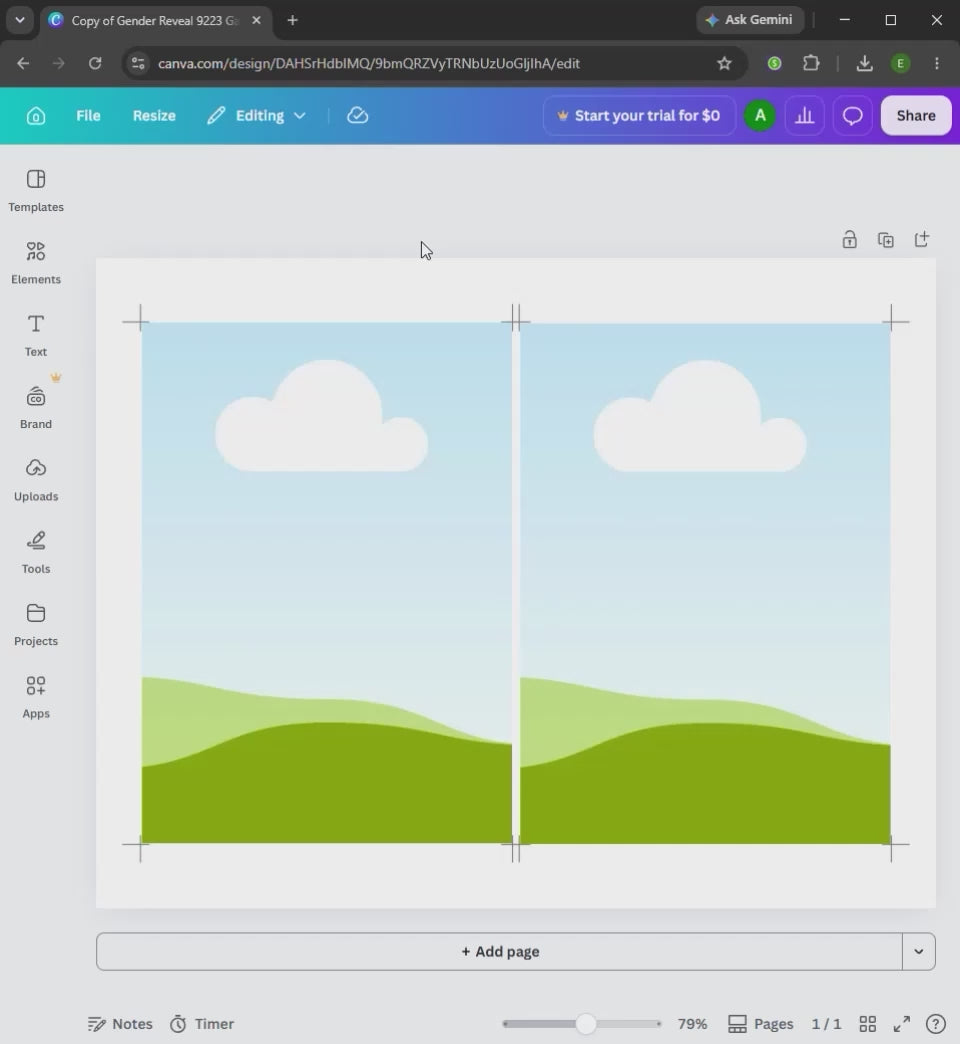Click the Ask Gemini button
This screenshot has height=1044, width=960.
tap(750, 20)
